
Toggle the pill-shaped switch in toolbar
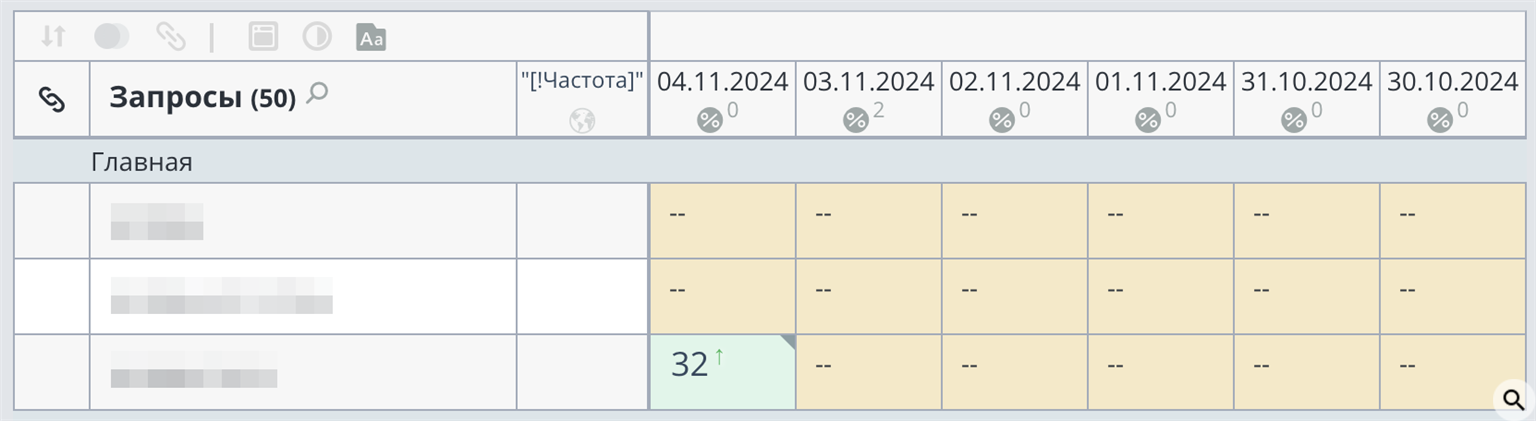[x=111, y=37]
